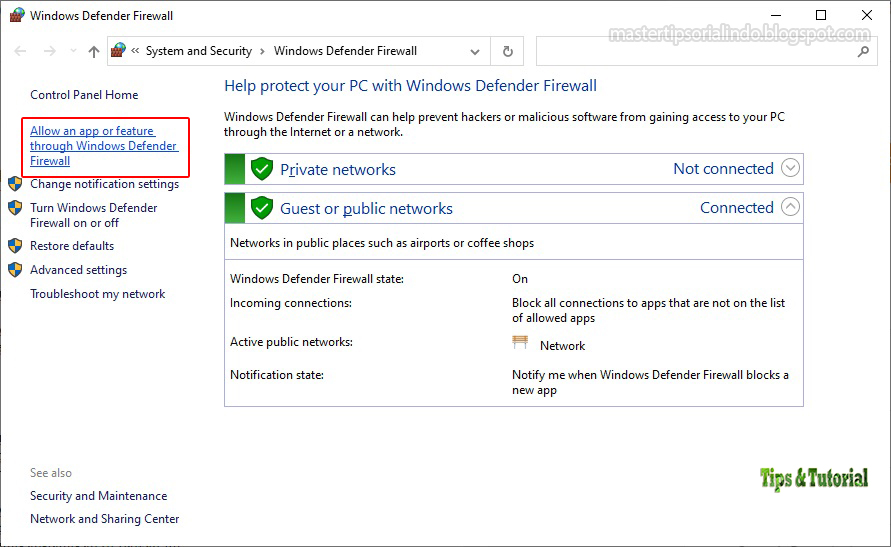Open the recent locations dropdown arrow
Viewport: 891px width, 547px height.
[73, 51]
